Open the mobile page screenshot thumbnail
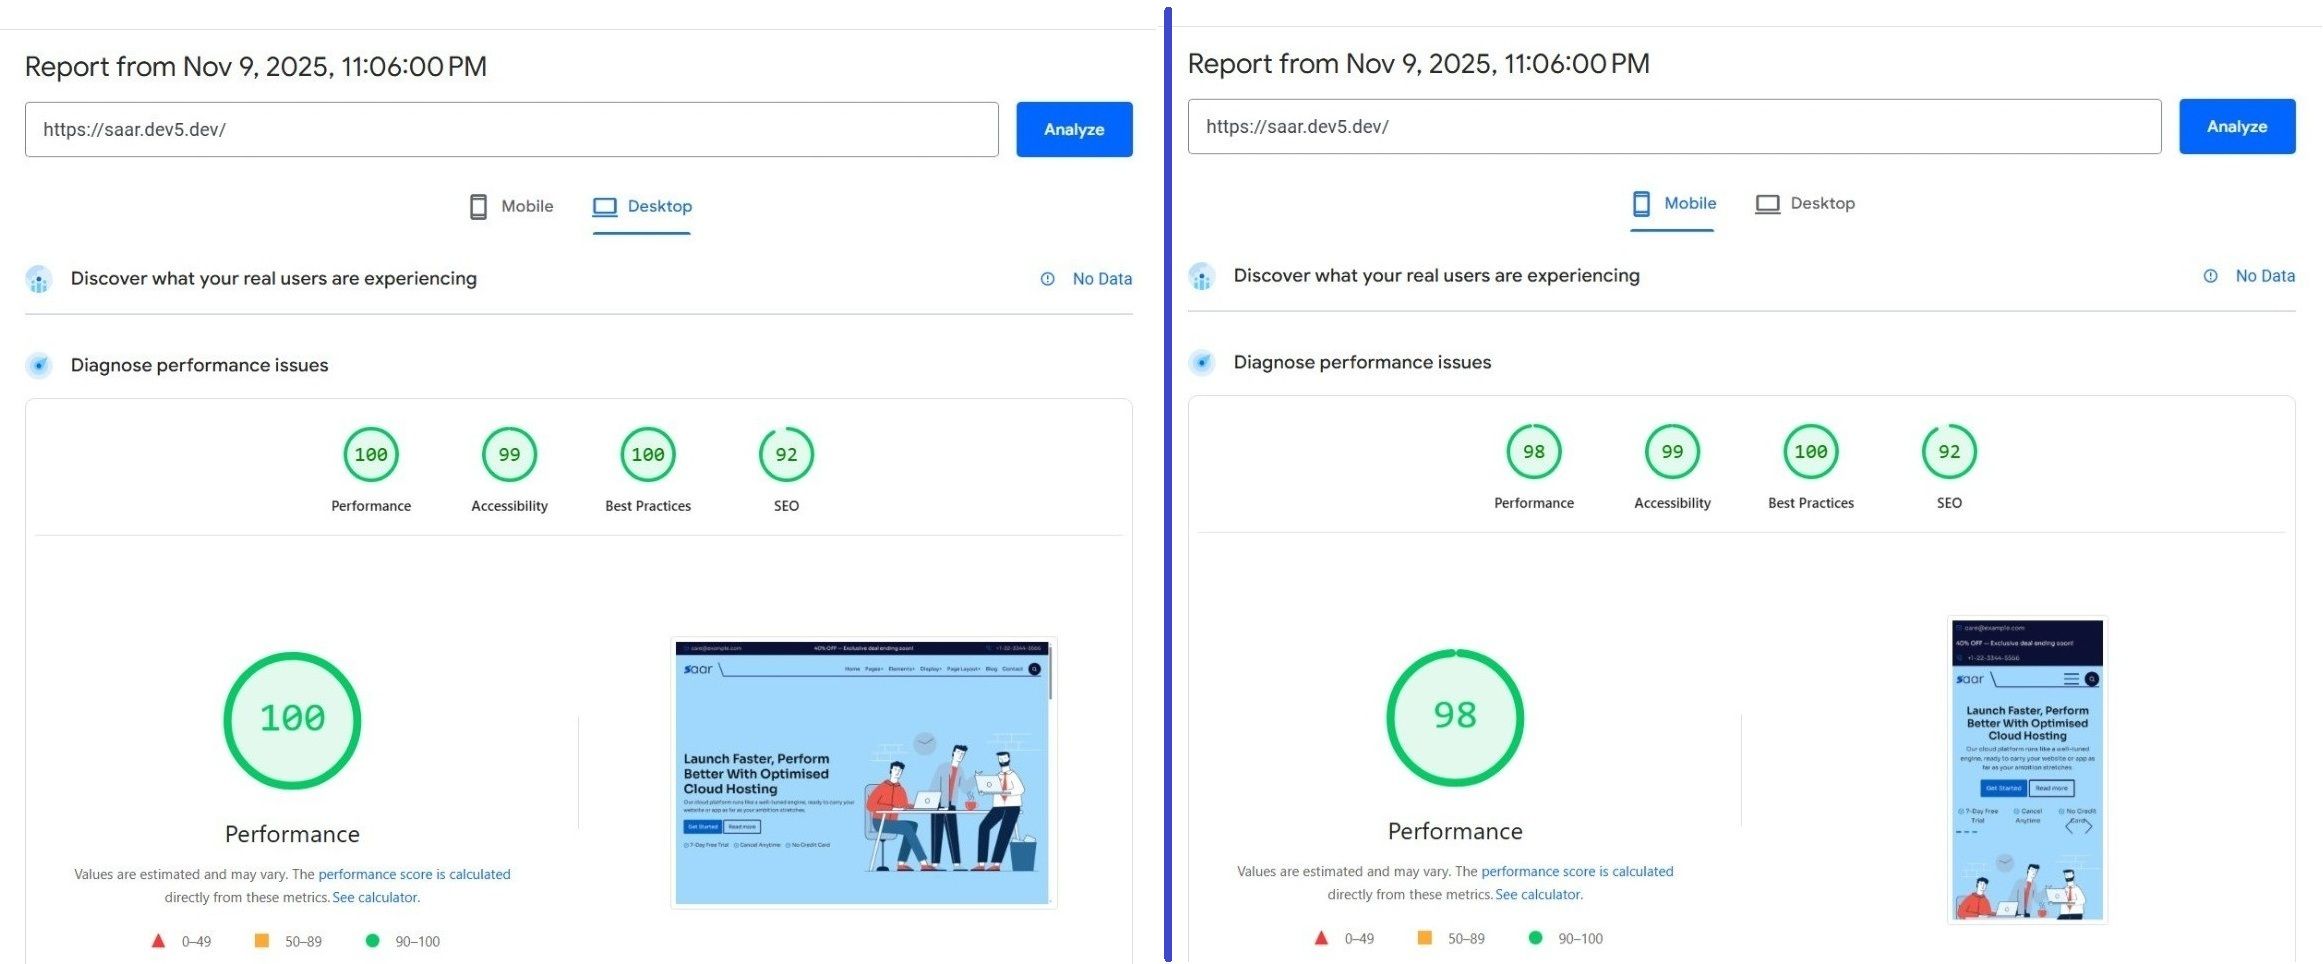The height and width of the screenshot is (964, 2323). click(2027, 769)
